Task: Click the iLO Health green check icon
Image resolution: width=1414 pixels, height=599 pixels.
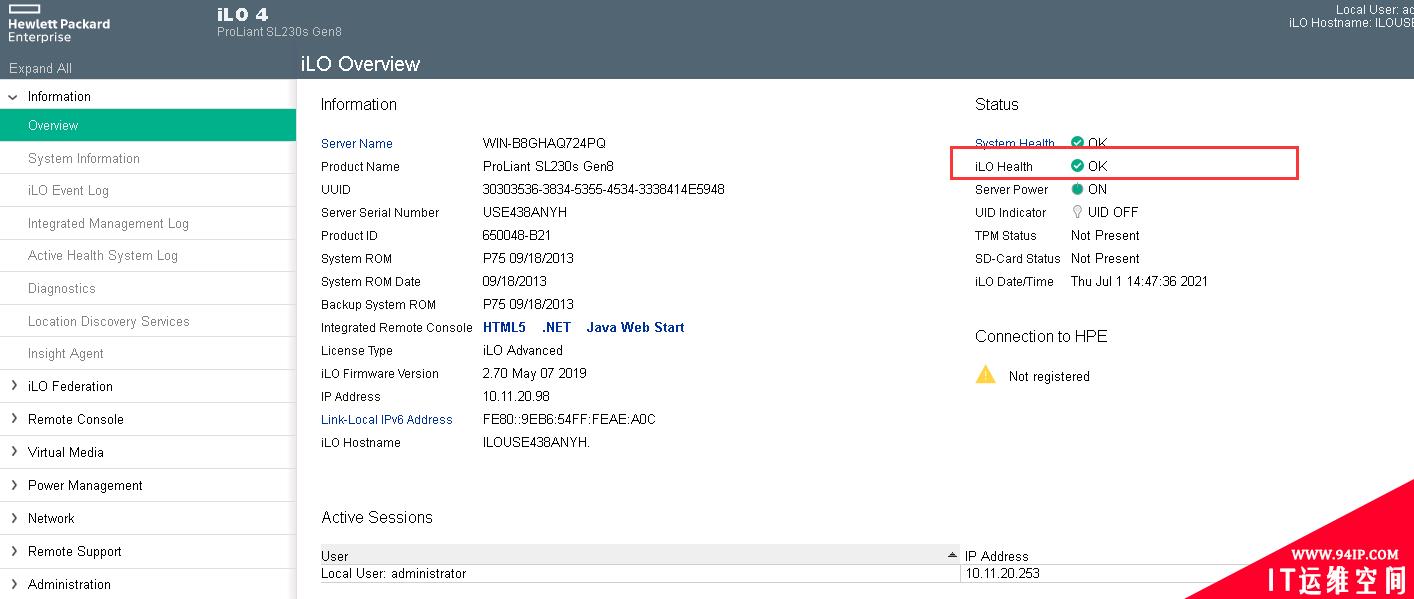Action: [1077, 166]
